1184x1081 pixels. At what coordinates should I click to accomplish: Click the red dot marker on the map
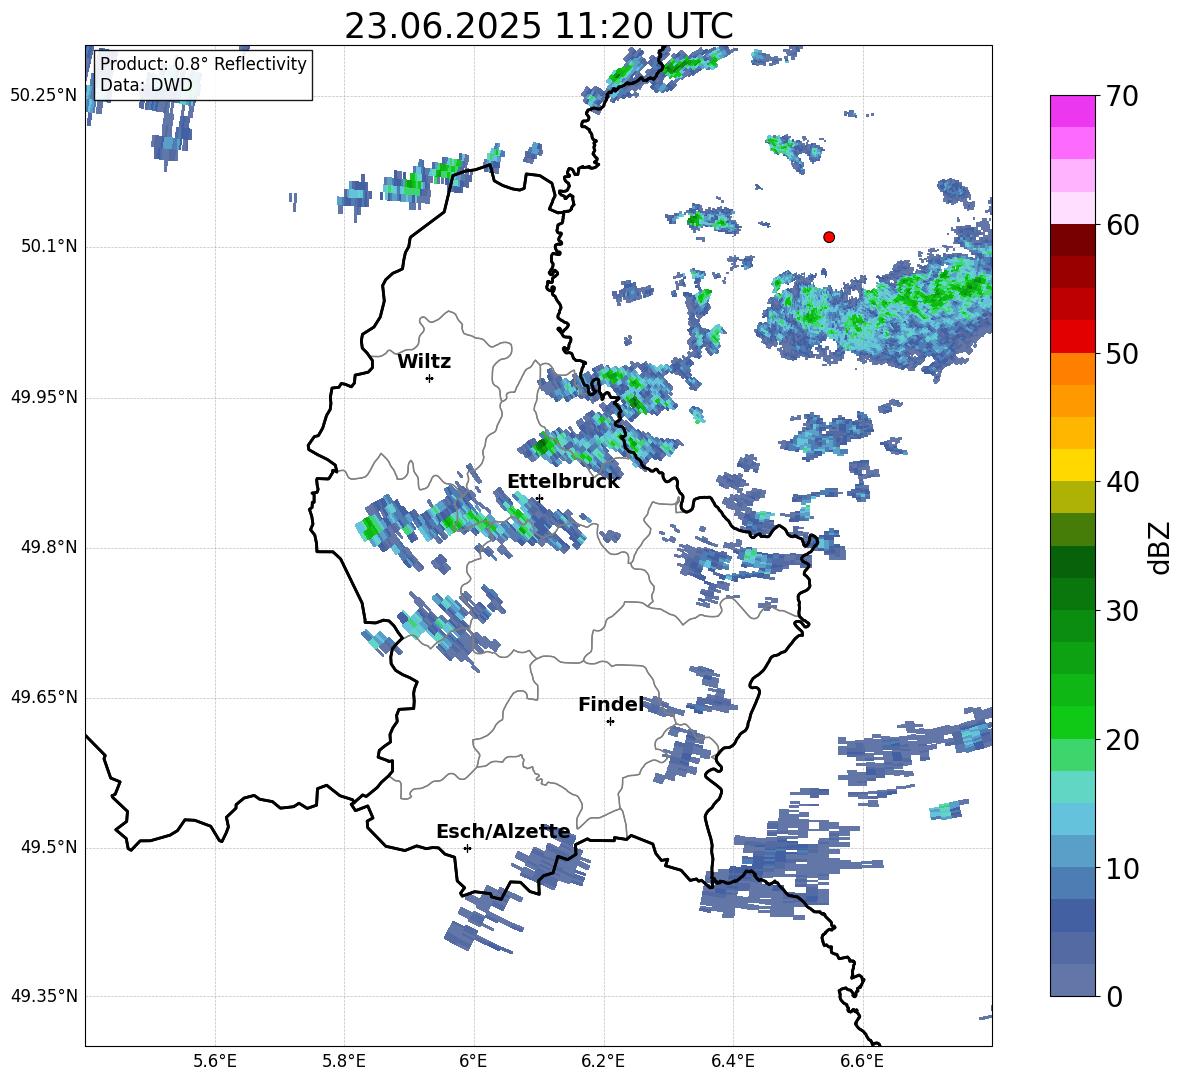pyautogui.click(x=829, y=237)
